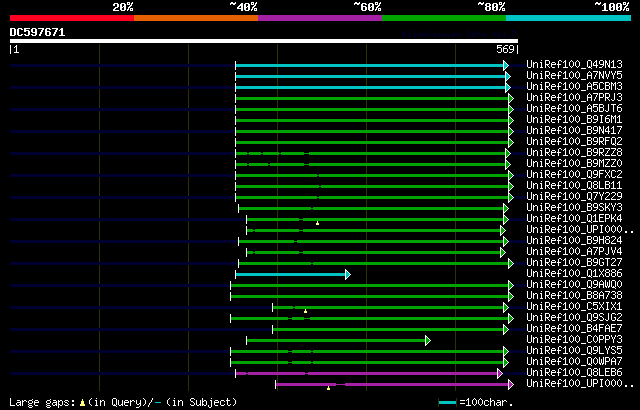This screenshot has width=640, height=410.
Task: Select the UniRef100_C5XIX1 label
Action: (x=574, y=307)
